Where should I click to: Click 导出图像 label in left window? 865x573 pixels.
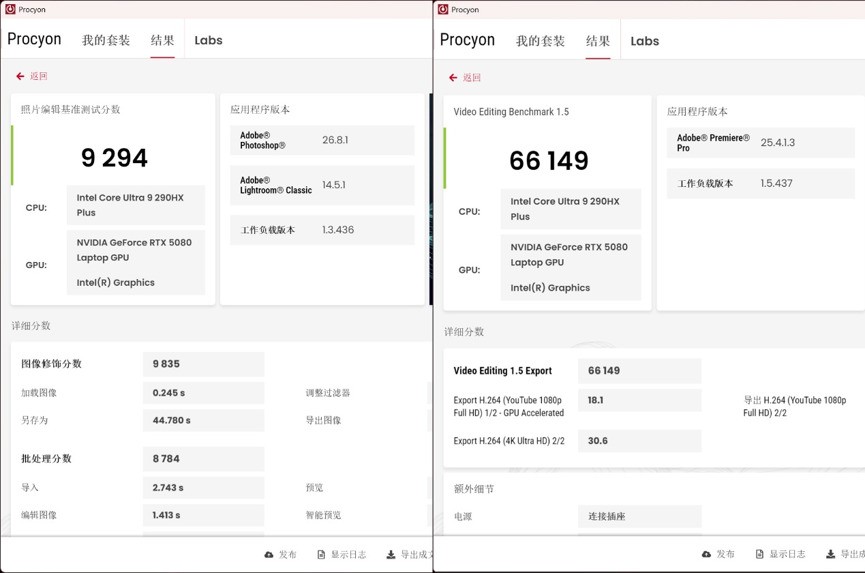[323, 420]
